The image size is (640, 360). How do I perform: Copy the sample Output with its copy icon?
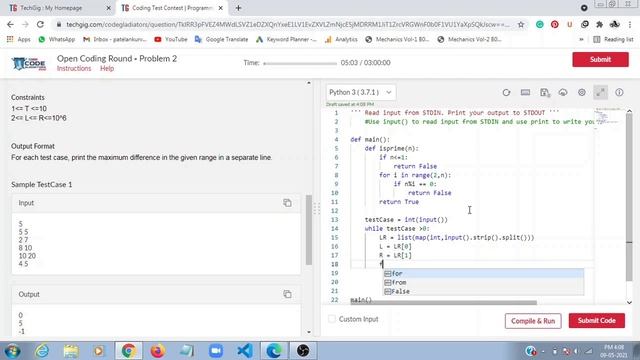click(x=287, y=294)
